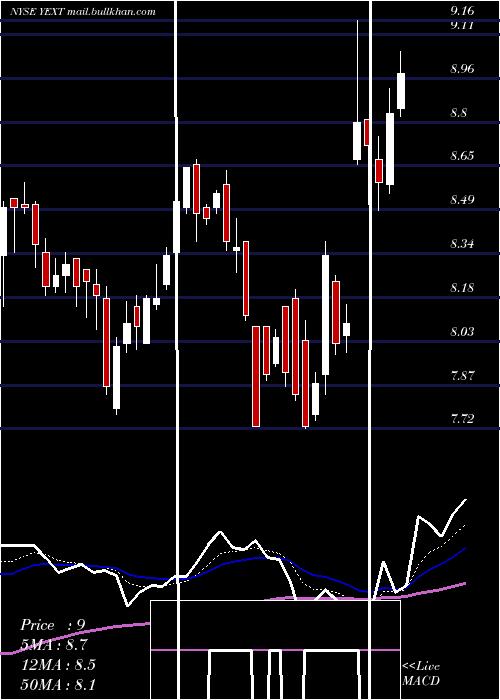Viewport: 500px width, 700px height.
Task: Select the 7.72 price axis label
Action: tap(462, 419)
